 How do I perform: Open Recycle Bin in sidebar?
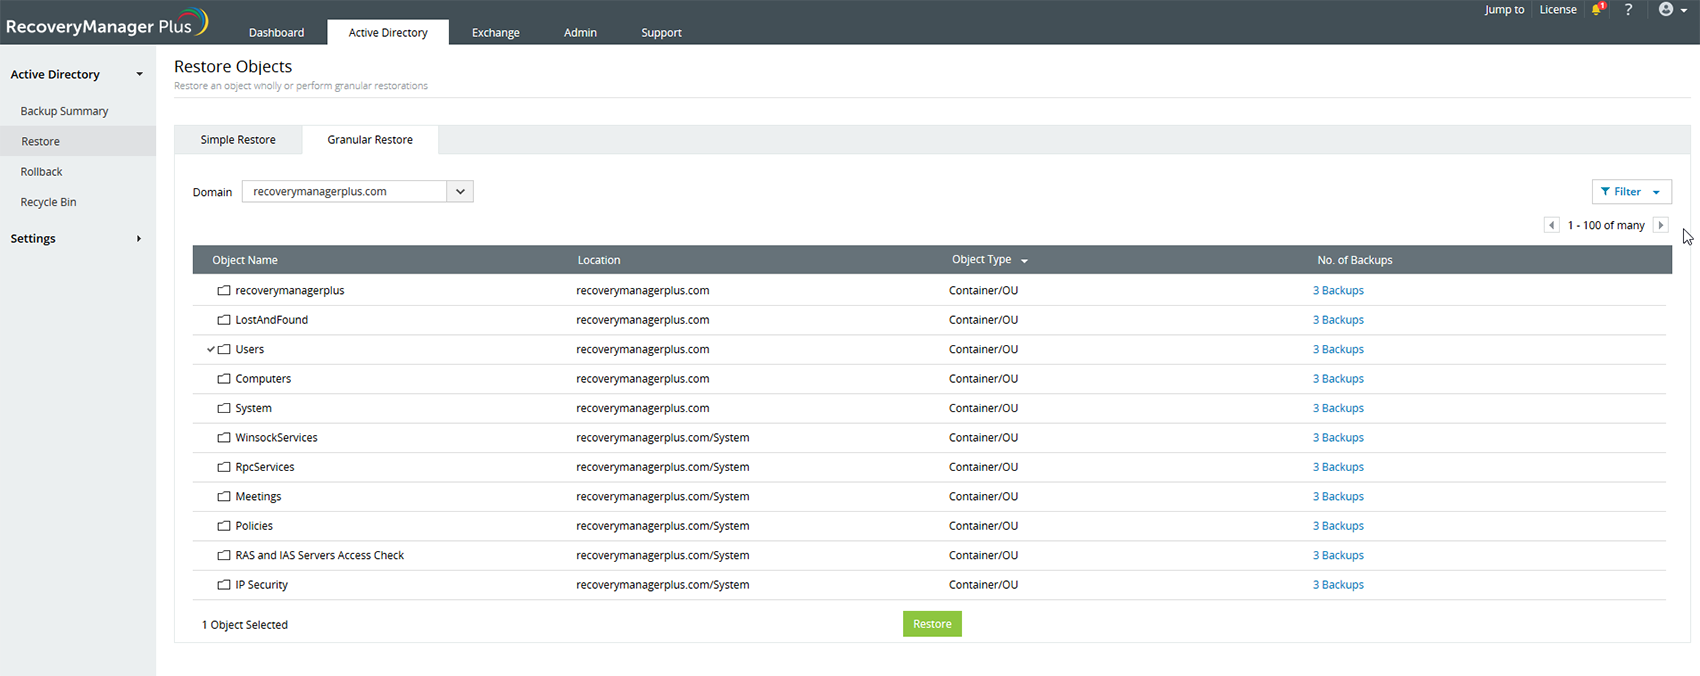[48, 202]
